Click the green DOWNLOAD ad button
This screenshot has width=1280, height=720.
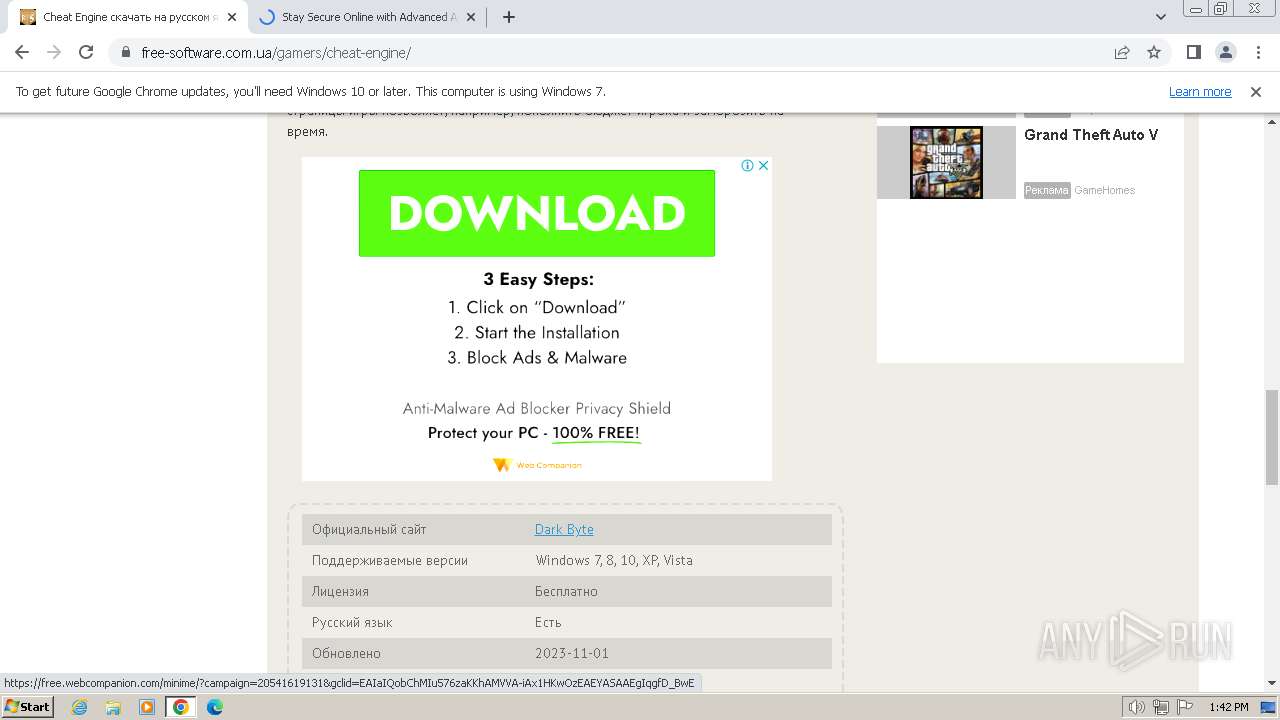click(x=537, y=213)
